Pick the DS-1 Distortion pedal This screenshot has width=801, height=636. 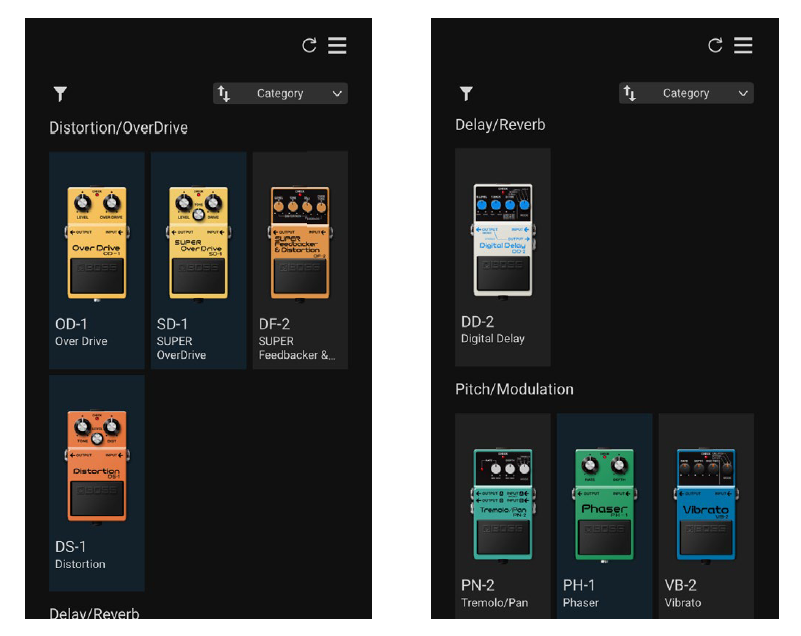tap(97, 483)
